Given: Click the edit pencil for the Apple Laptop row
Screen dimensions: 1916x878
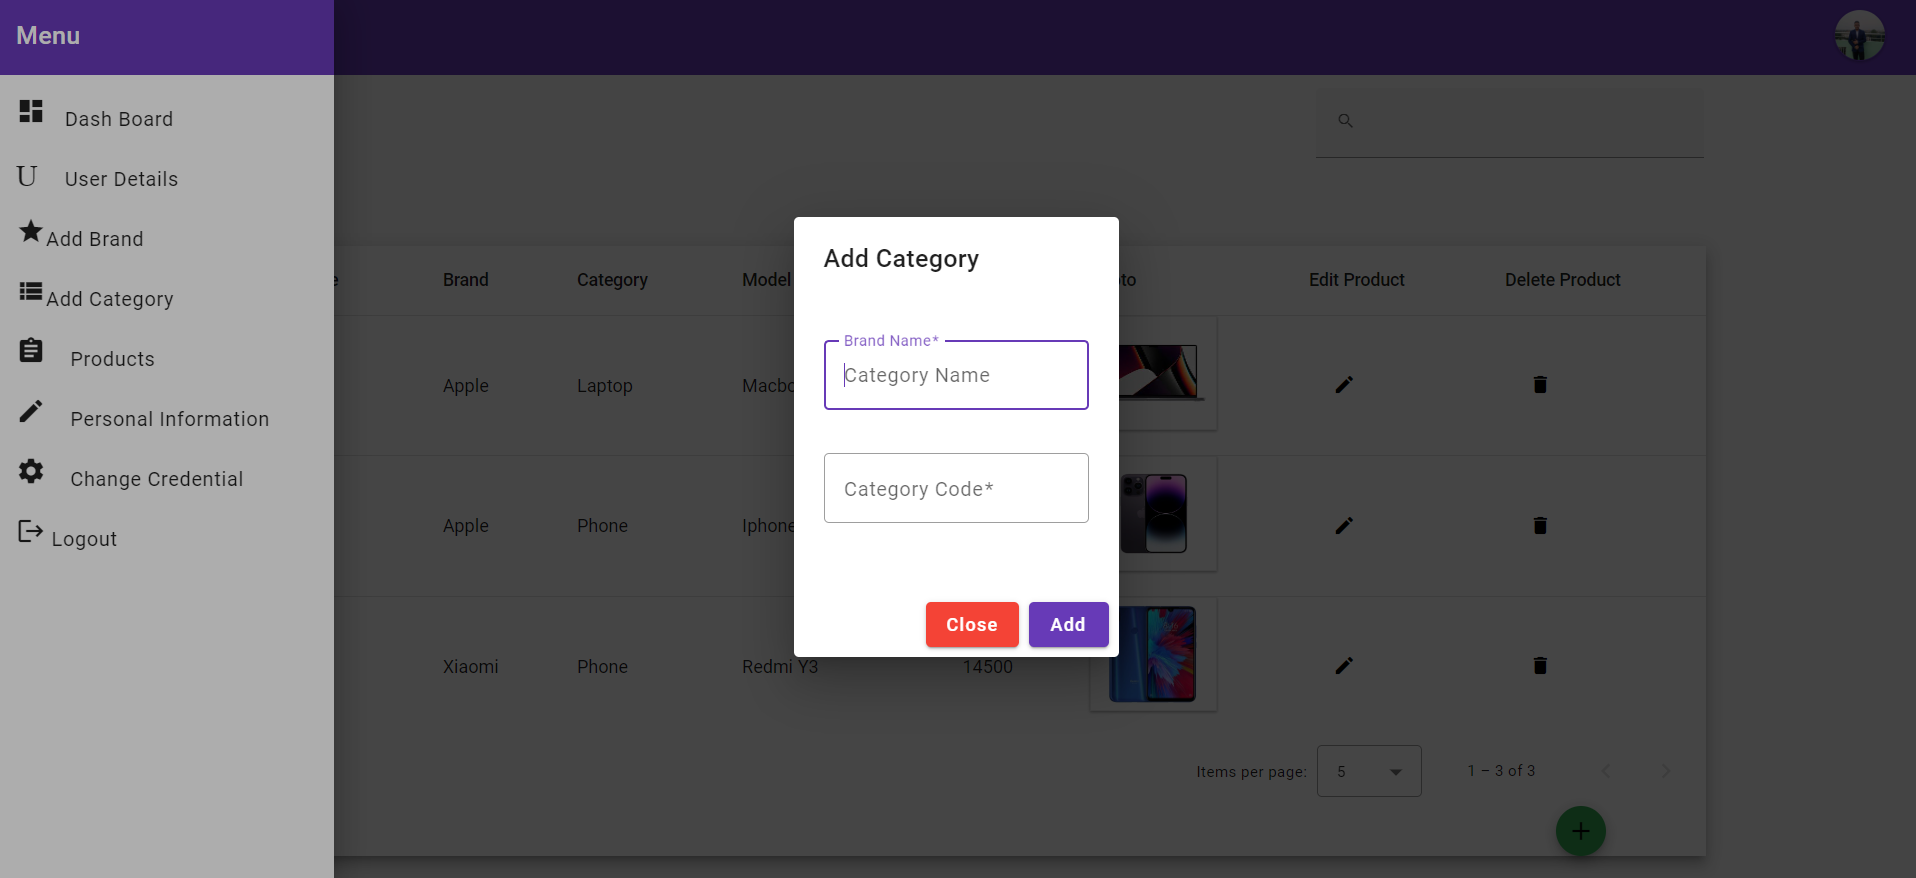Looking at the screenshot, I should 1344,385.
